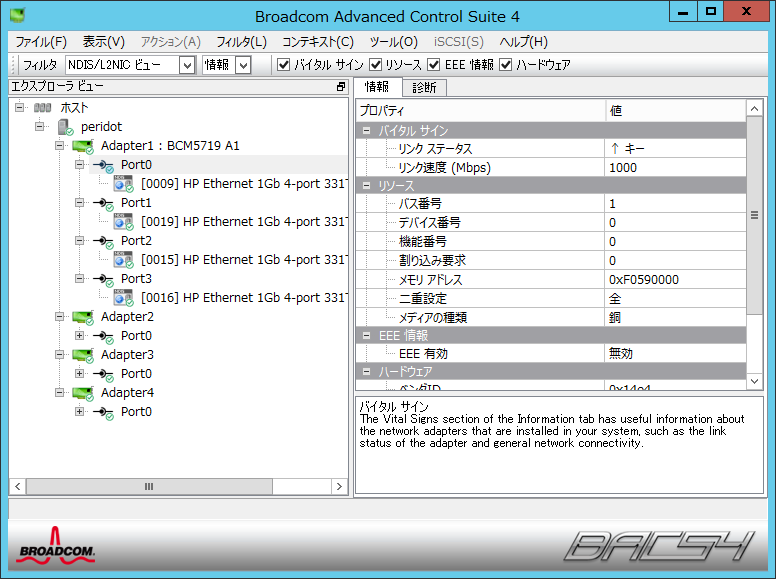Click the Adapter4 network card icon

pos(83,393)
